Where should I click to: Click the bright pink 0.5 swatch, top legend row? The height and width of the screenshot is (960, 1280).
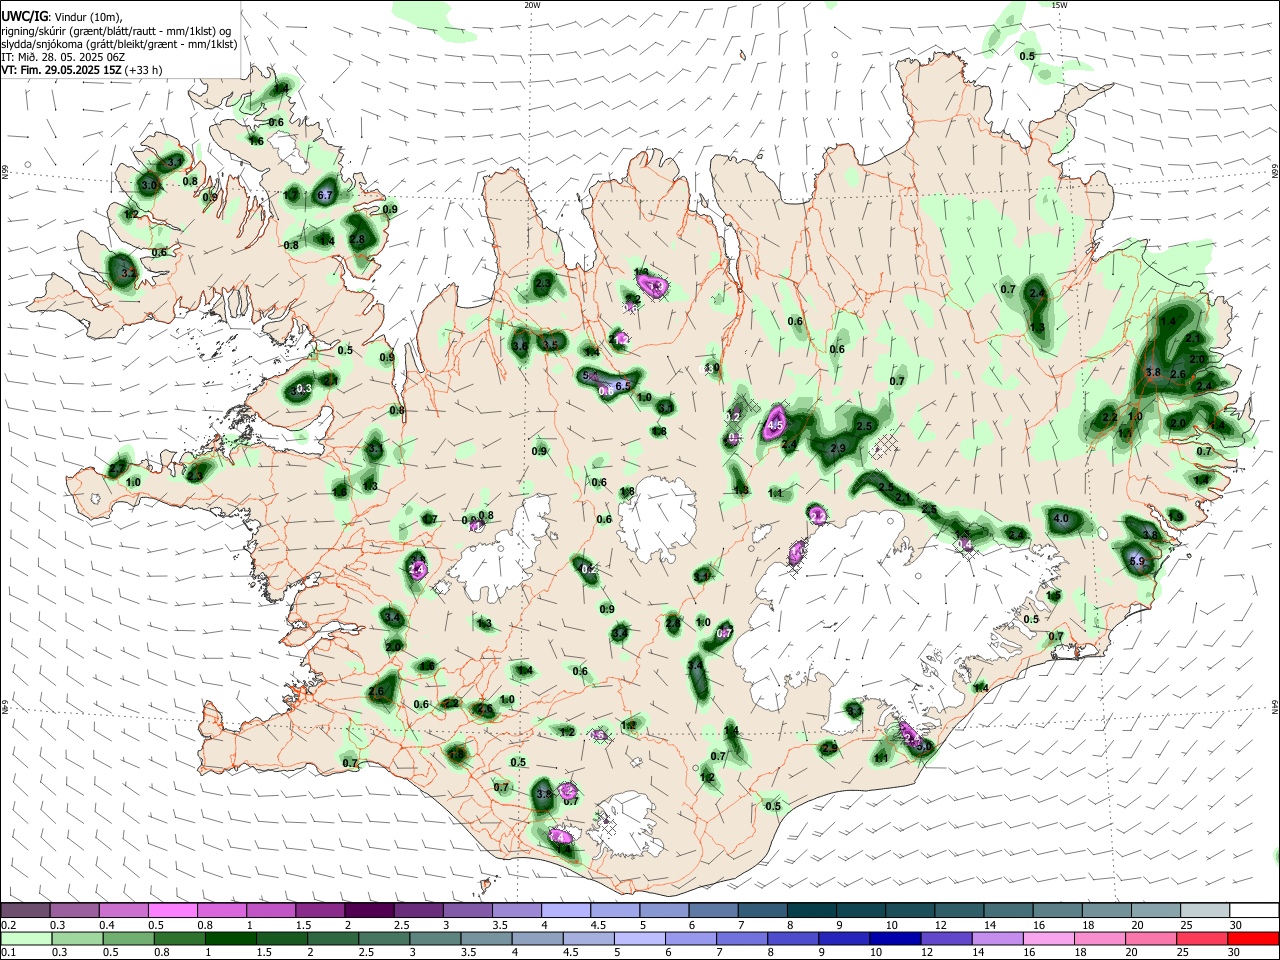tap(172, 910)
